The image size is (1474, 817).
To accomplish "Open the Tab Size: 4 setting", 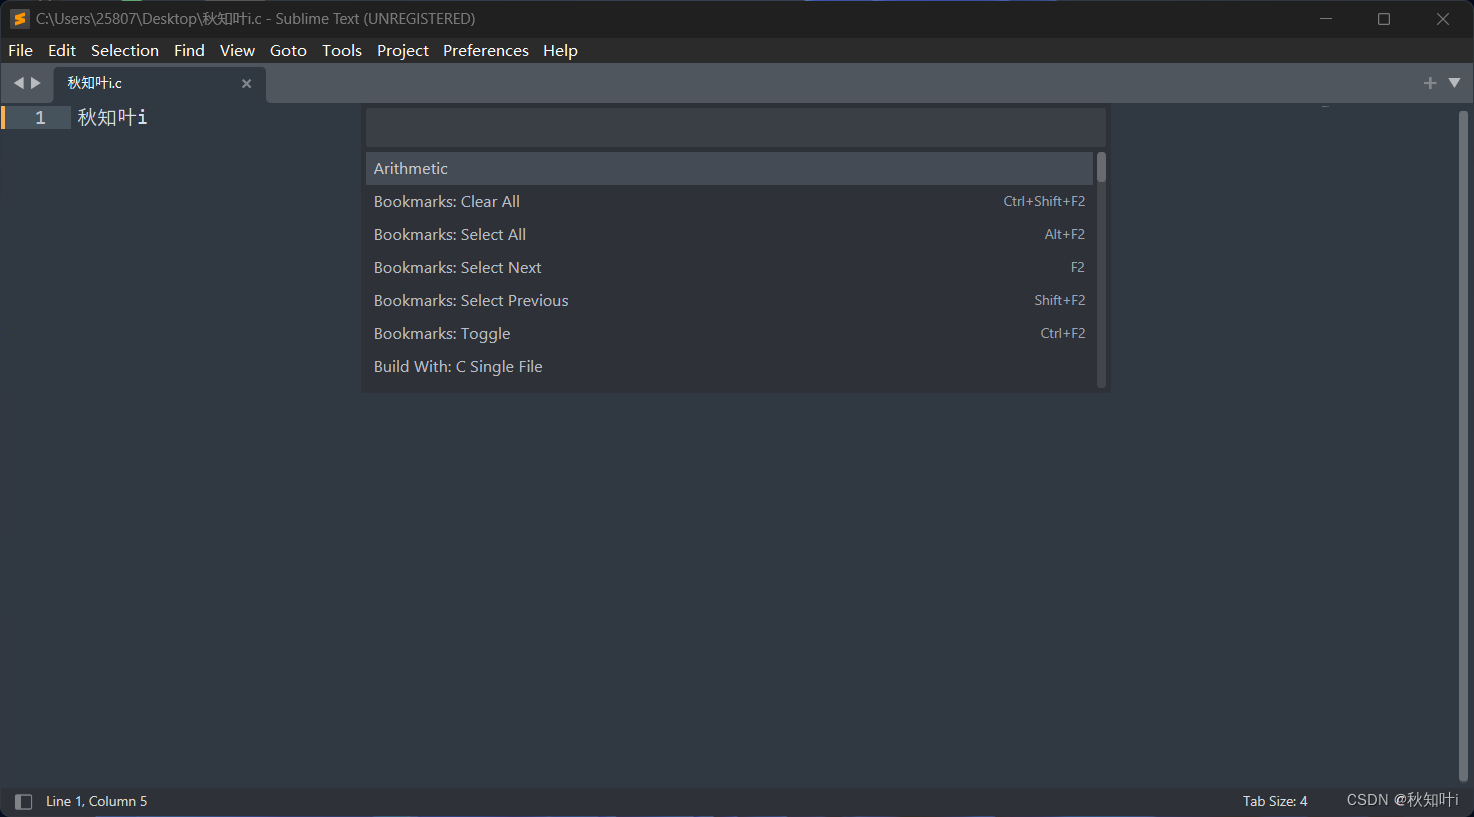I will 1275,802.
